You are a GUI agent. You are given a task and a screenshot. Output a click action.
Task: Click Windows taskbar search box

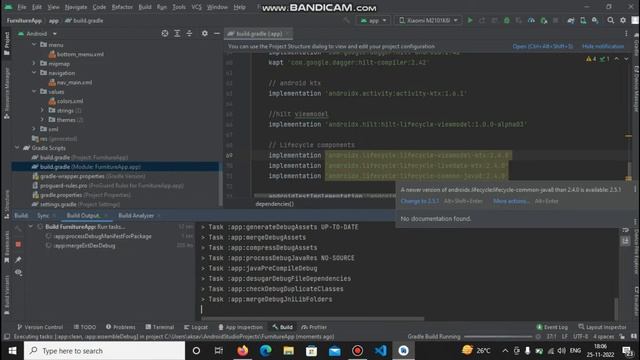pyautogui.click(x=104, y=351)
